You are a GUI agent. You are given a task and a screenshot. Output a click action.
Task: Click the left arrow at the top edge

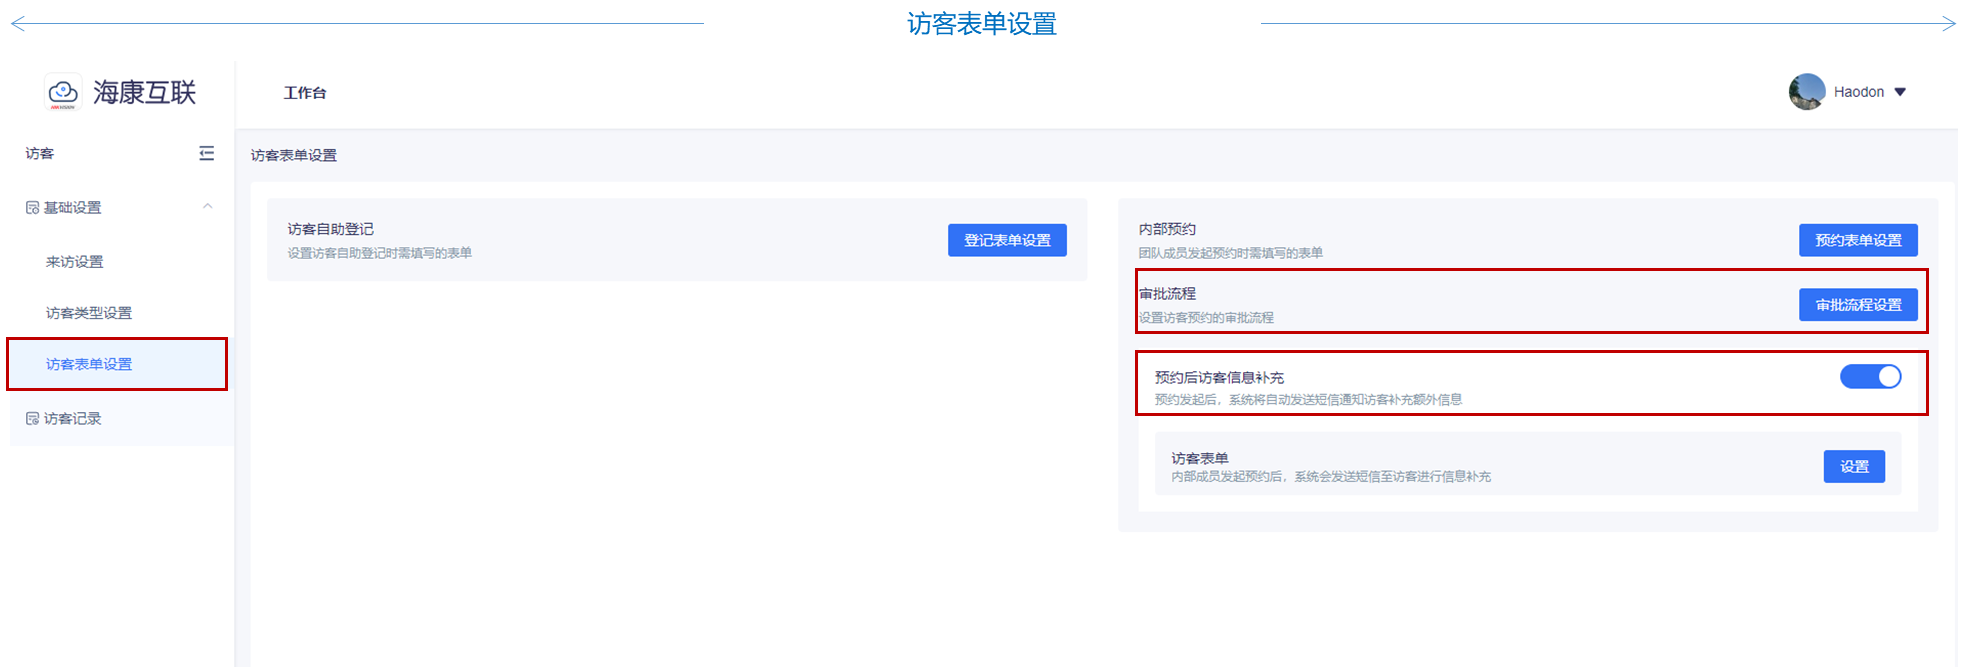18,23
